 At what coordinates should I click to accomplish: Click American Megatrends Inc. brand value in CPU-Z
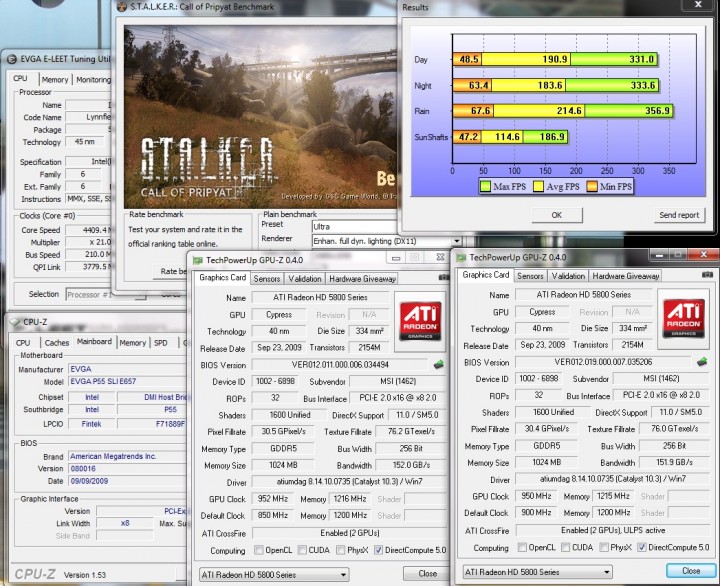(x=113, y=456)
